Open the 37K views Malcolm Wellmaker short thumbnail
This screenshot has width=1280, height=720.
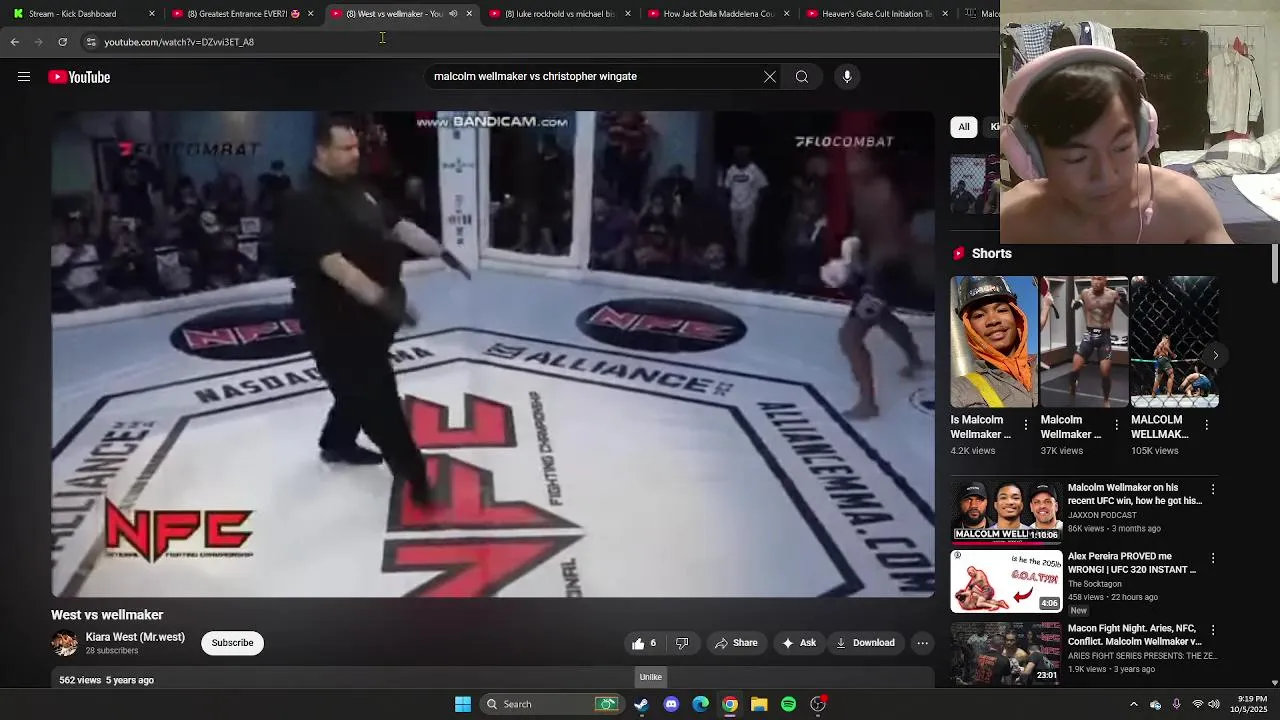[1084, 342]
